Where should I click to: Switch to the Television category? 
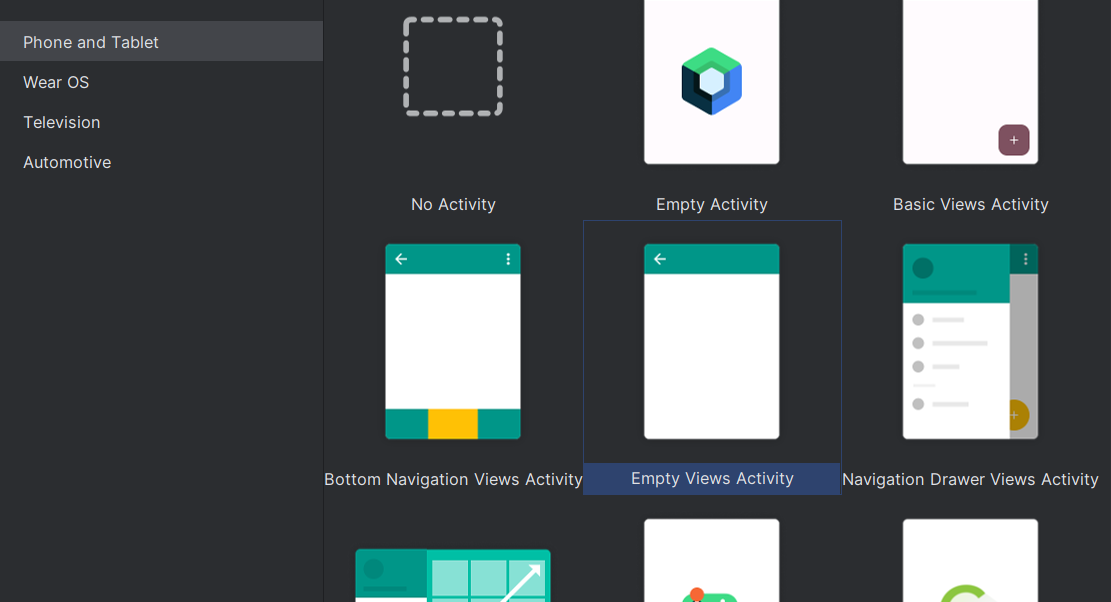pyautogui.click(x=162, y=123)
